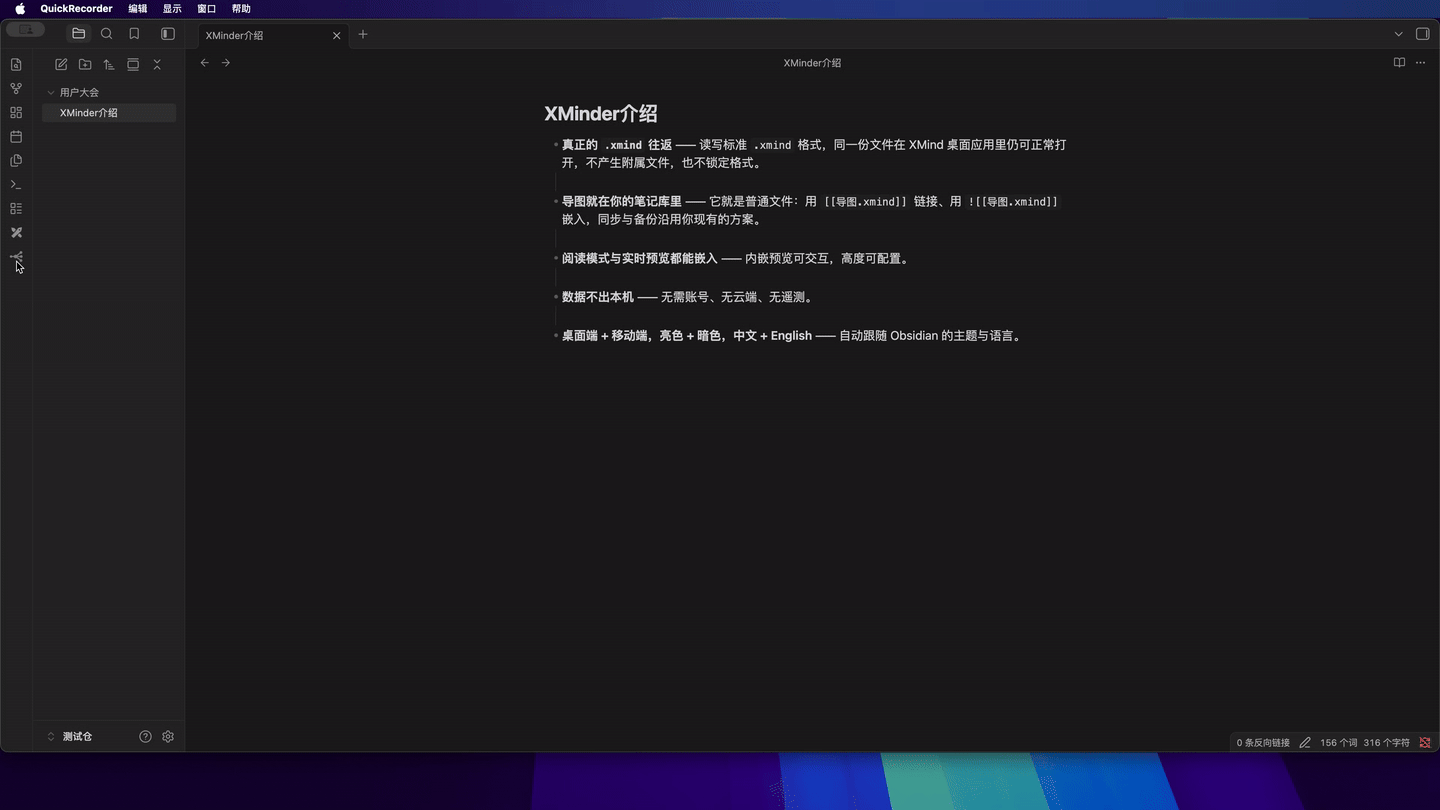This screenshot has height=810, width=1440.
Task: Switch to reading view book icon
Action: [1399, 63]
